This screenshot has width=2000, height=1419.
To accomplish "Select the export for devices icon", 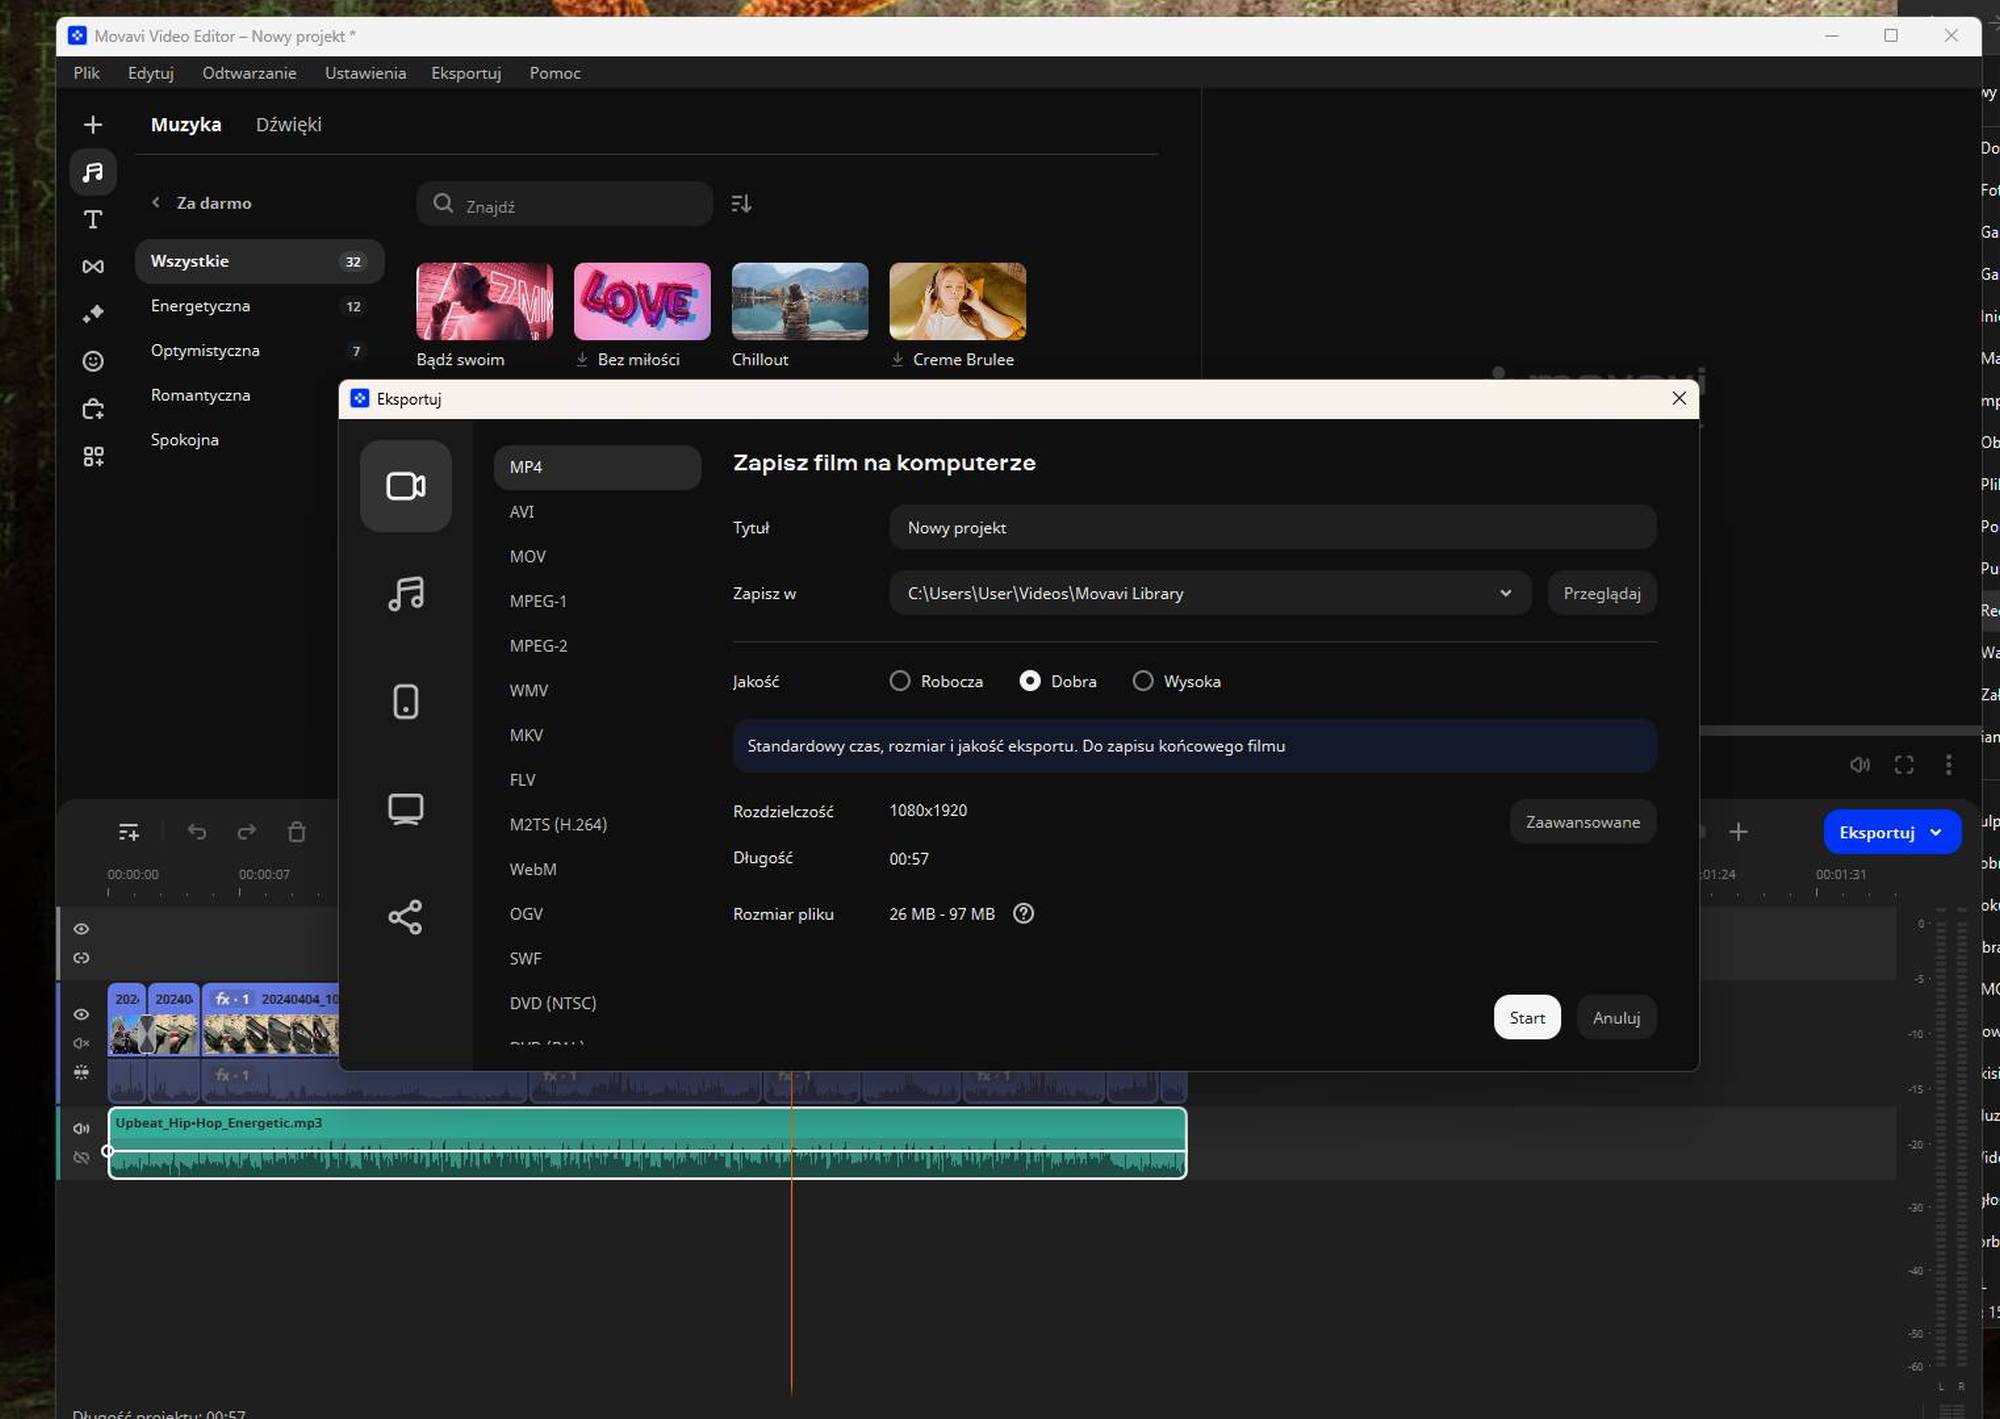I will click(x=406, y=701).
